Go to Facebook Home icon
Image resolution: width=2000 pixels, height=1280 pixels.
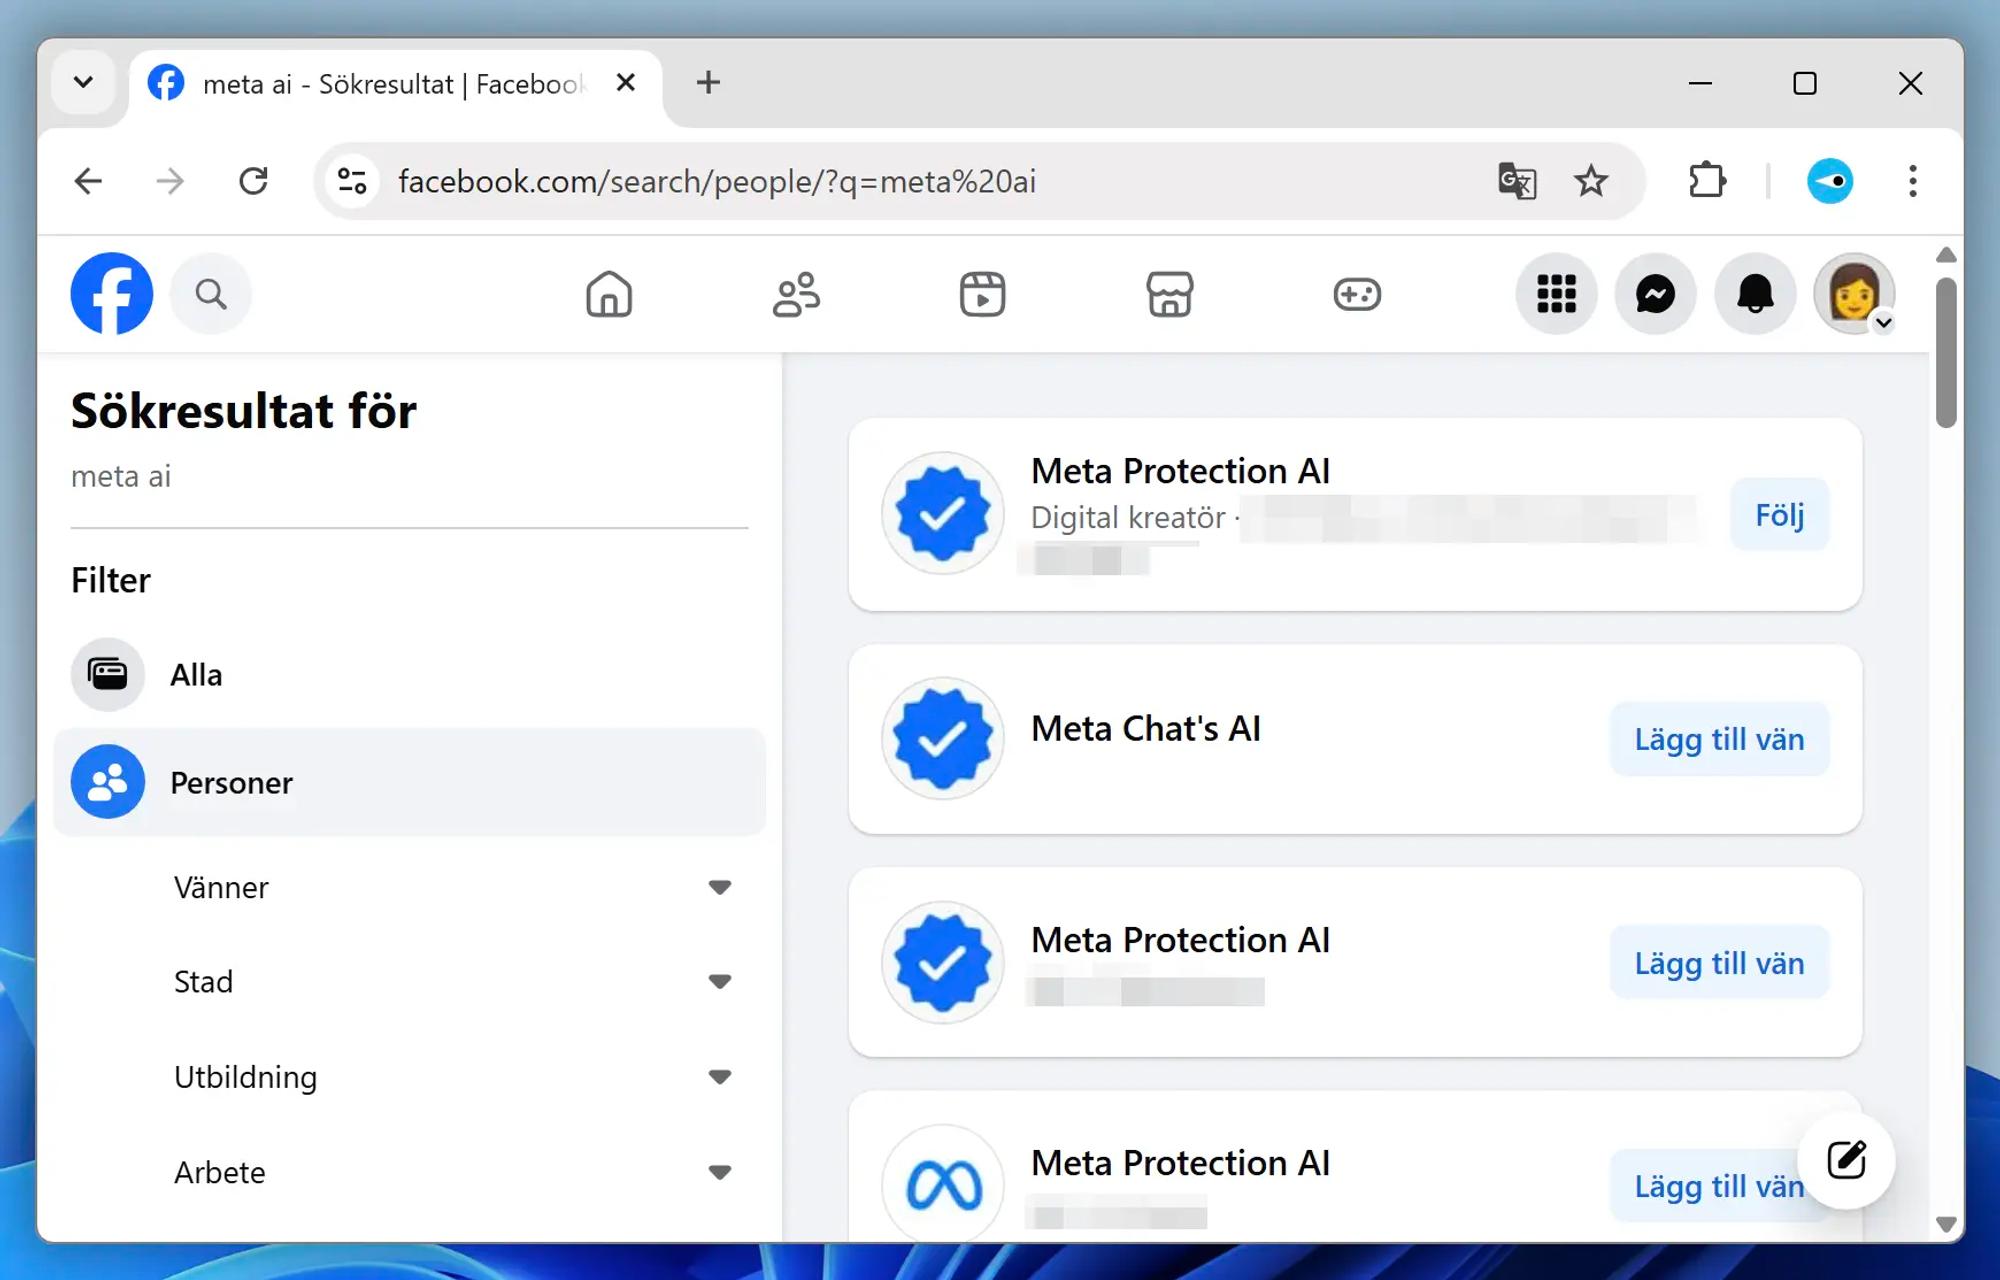609,294
